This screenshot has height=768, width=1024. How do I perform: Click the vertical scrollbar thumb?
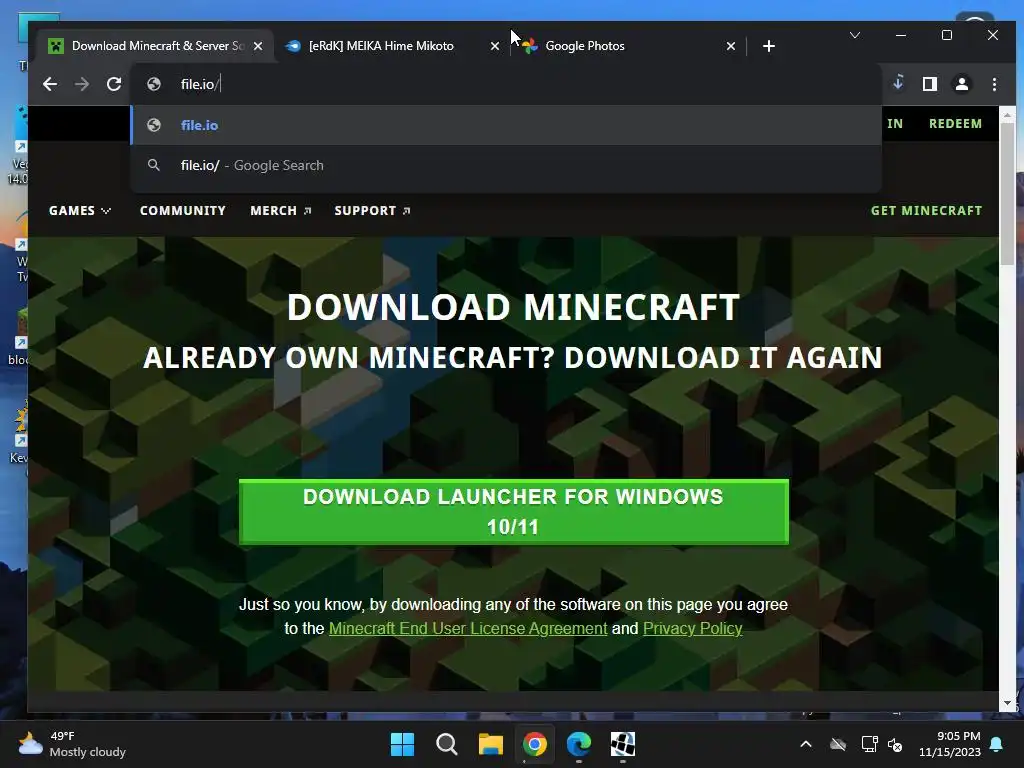[x=1007, y=194]
